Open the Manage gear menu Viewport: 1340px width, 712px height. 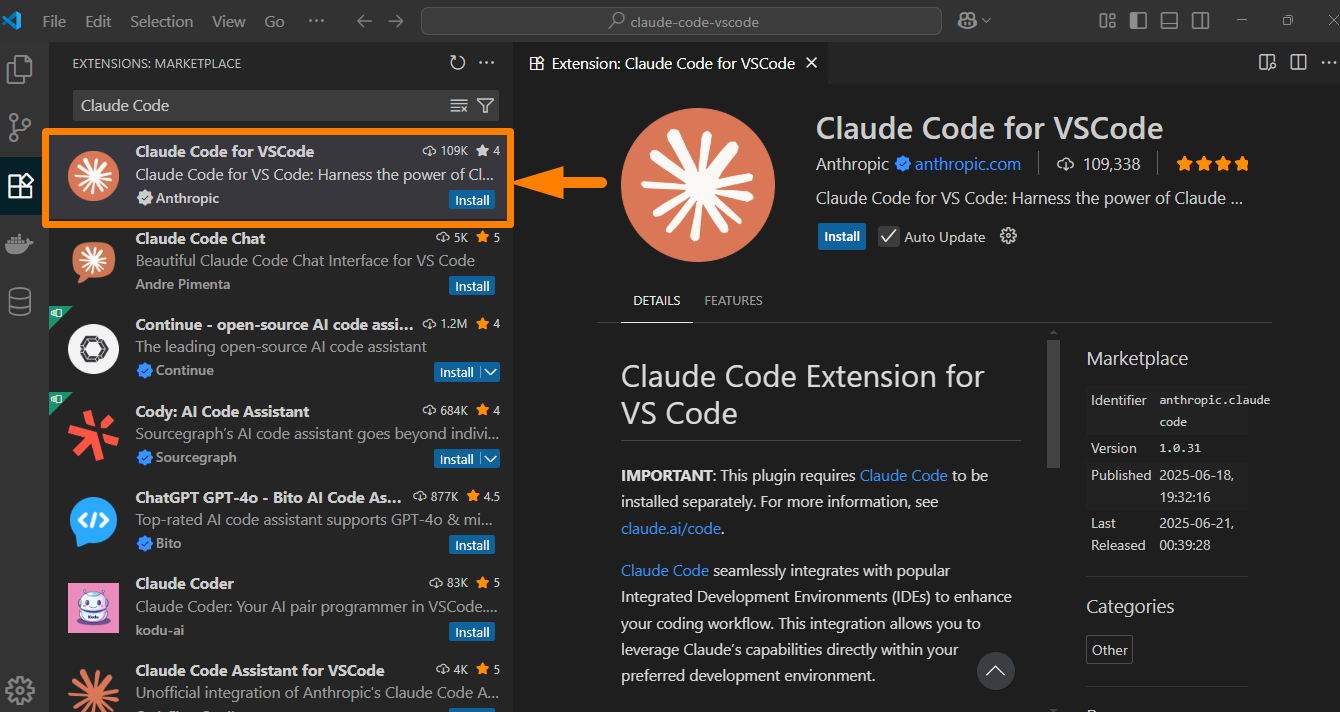click(x=1008, y=236)
